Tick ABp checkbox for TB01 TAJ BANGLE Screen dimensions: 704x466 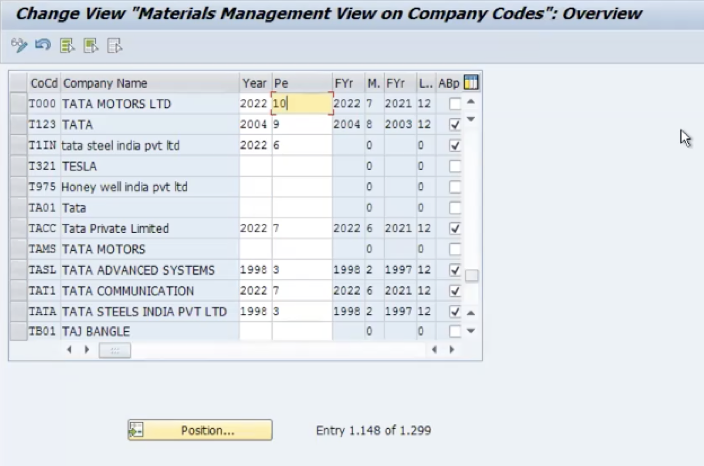(x=455, y=331)
